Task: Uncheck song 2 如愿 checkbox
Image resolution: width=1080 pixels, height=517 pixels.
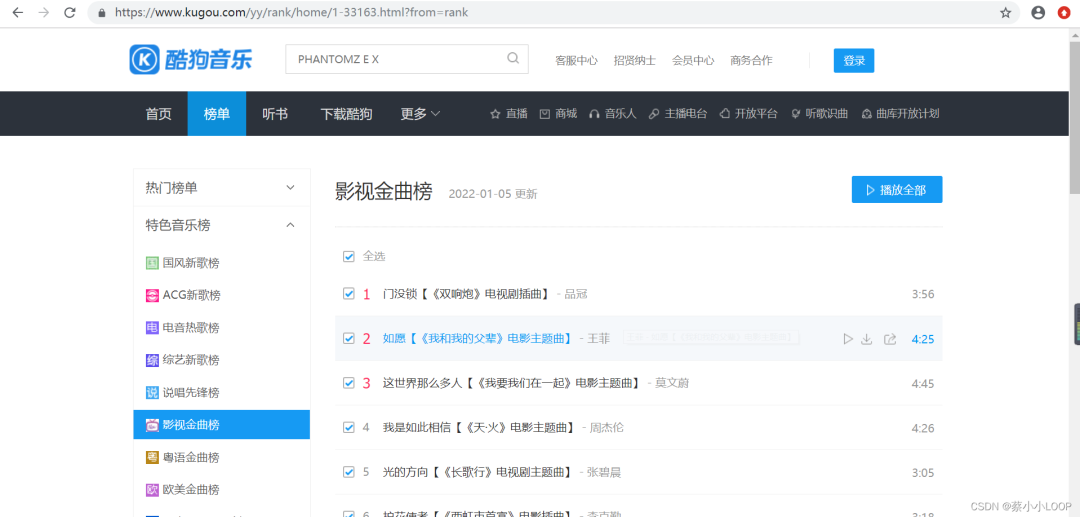Action: coord(349,338)
